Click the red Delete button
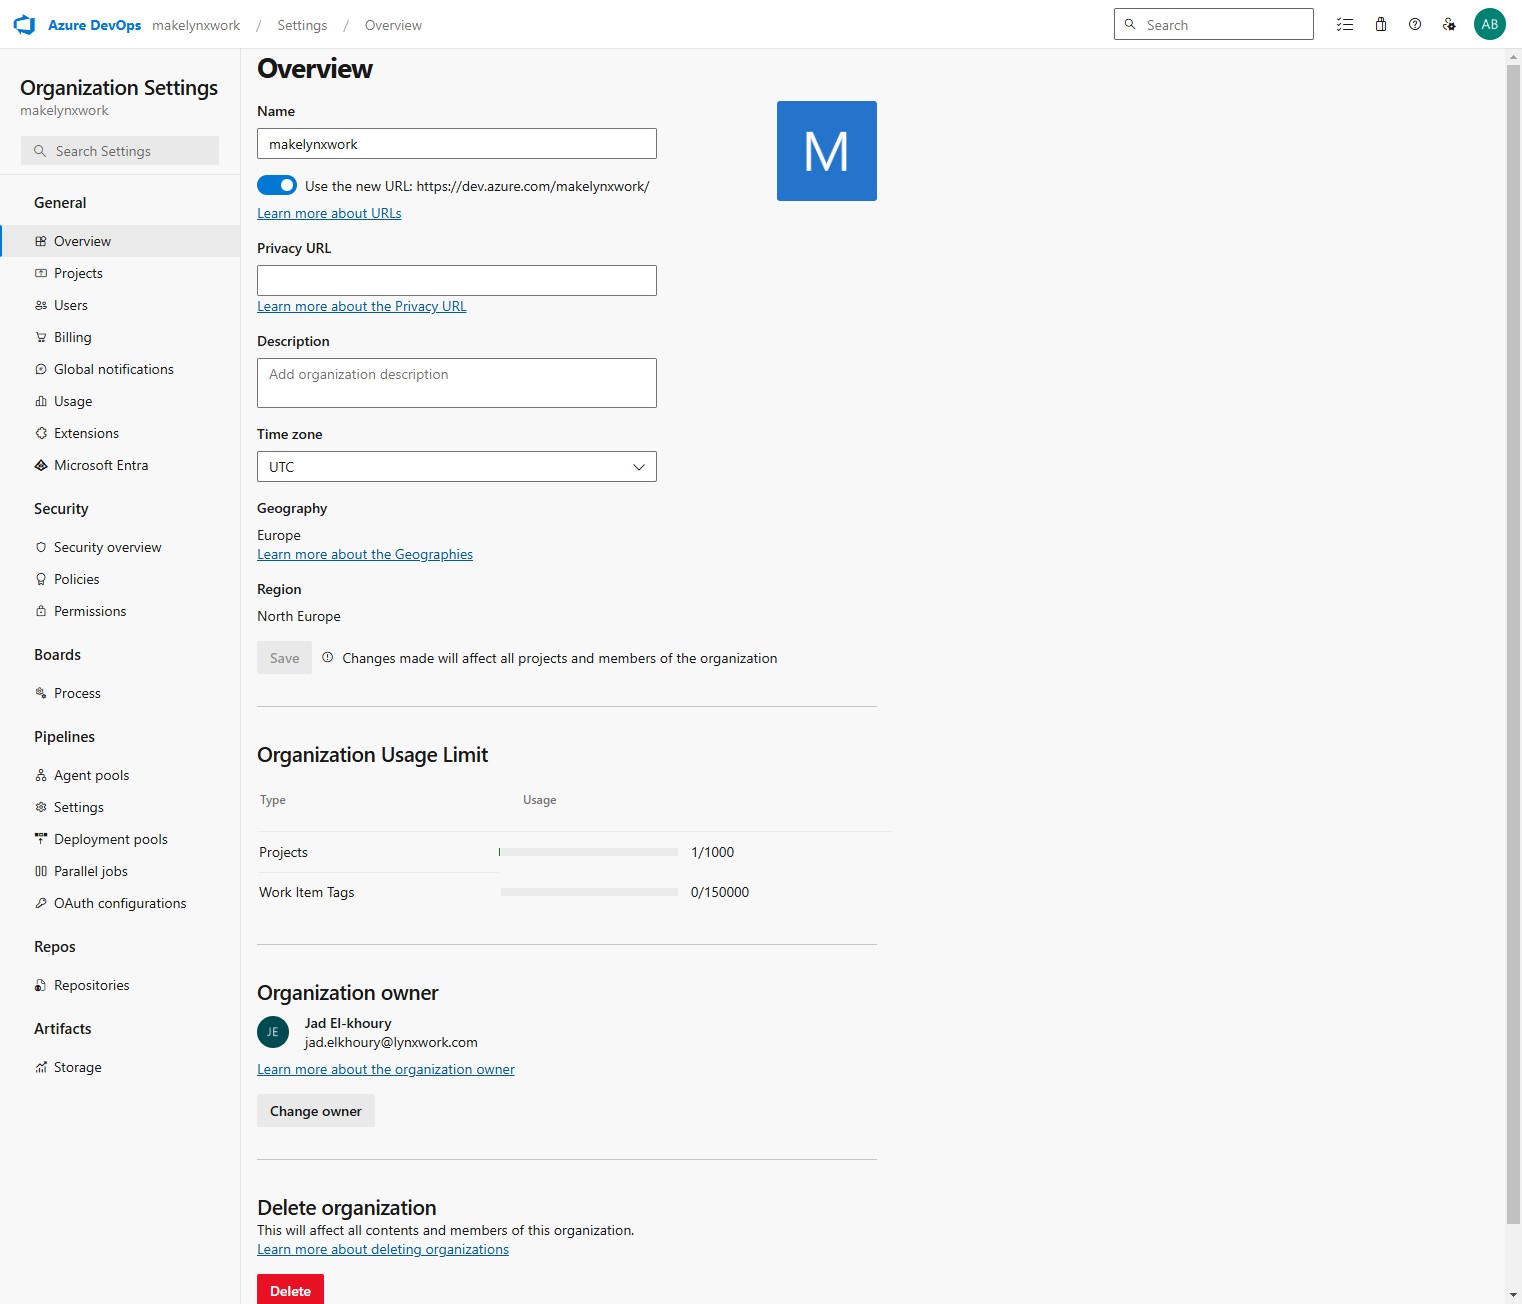1522x1304 pixels. (290, 1290)
